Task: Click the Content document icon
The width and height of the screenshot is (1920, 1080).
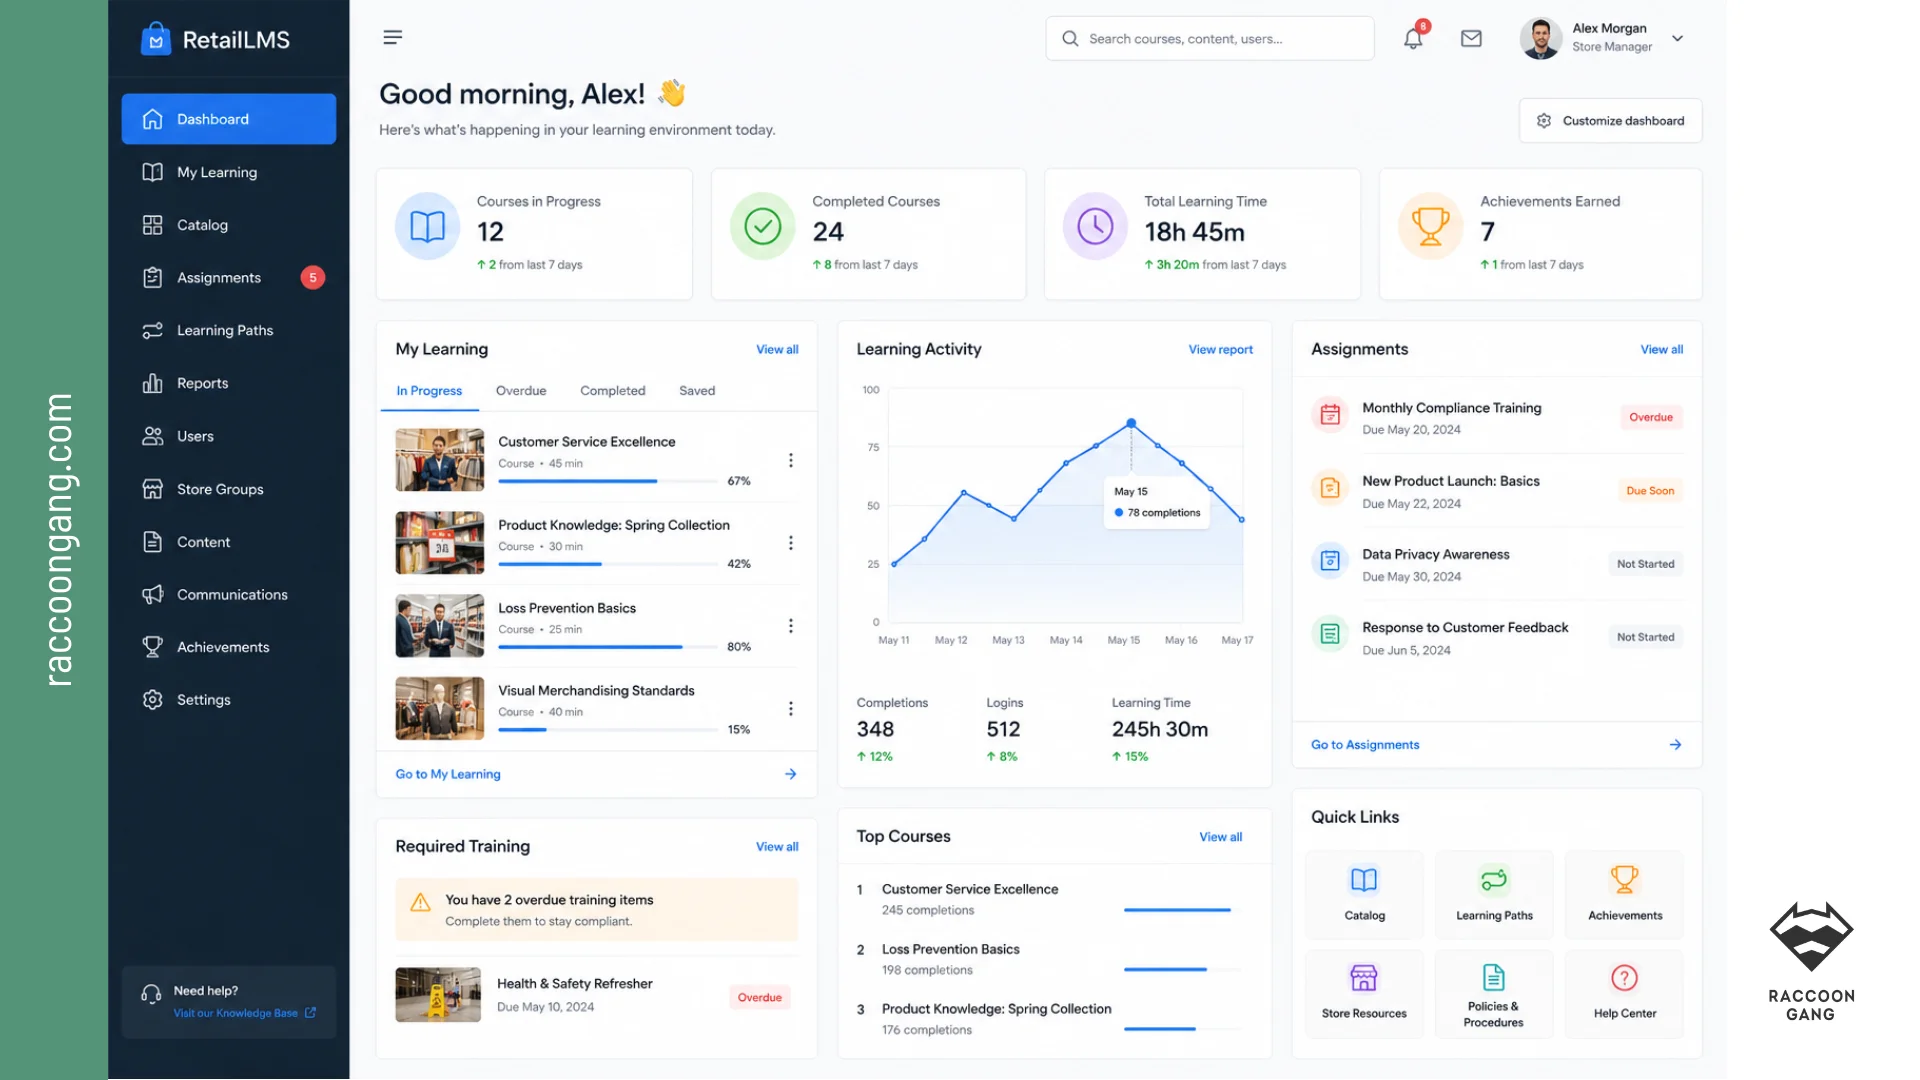Action: tap(152, 542)
